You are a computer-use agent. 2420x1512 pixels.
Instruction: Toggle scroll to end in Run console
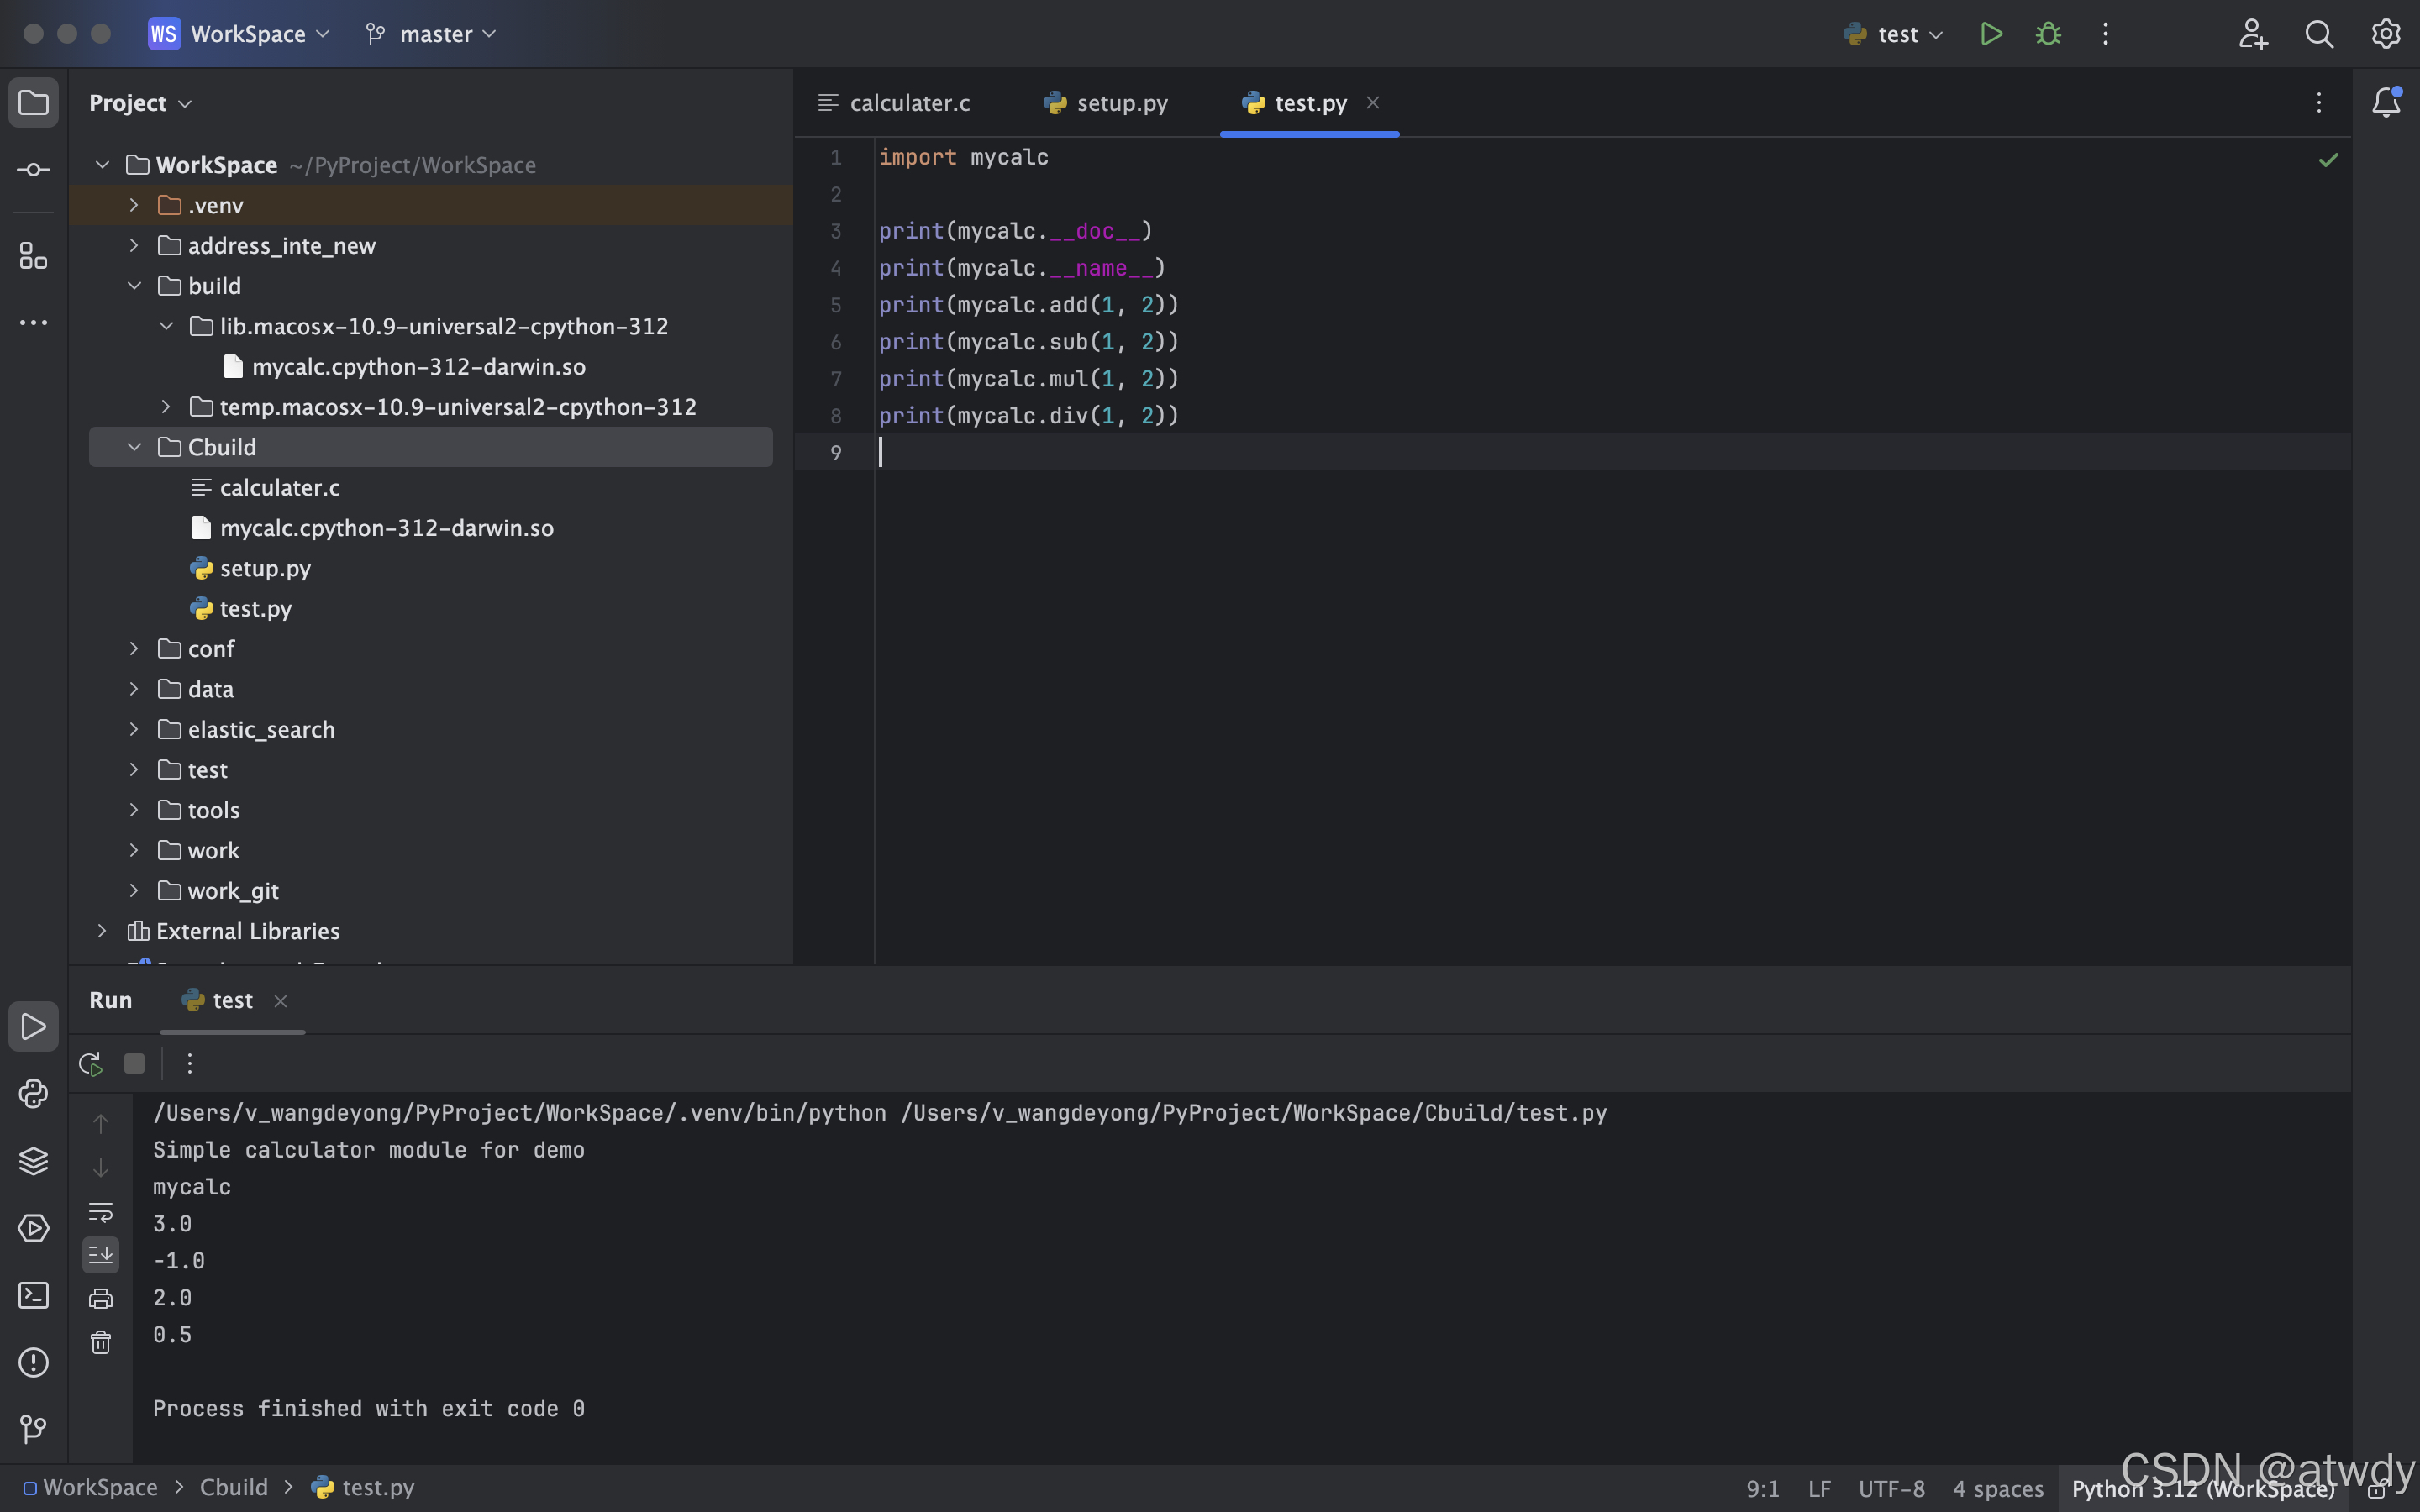pos(101,1255)
